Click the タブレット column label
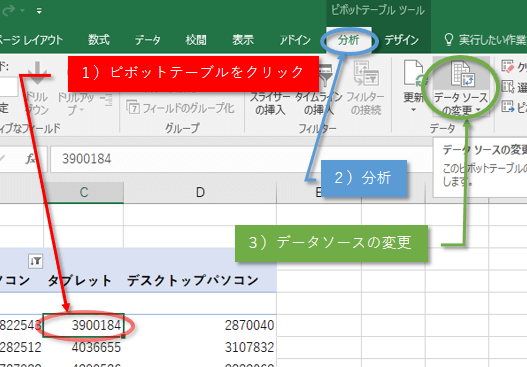The height and width of the screenshot is (367, 527). (79, 280)
